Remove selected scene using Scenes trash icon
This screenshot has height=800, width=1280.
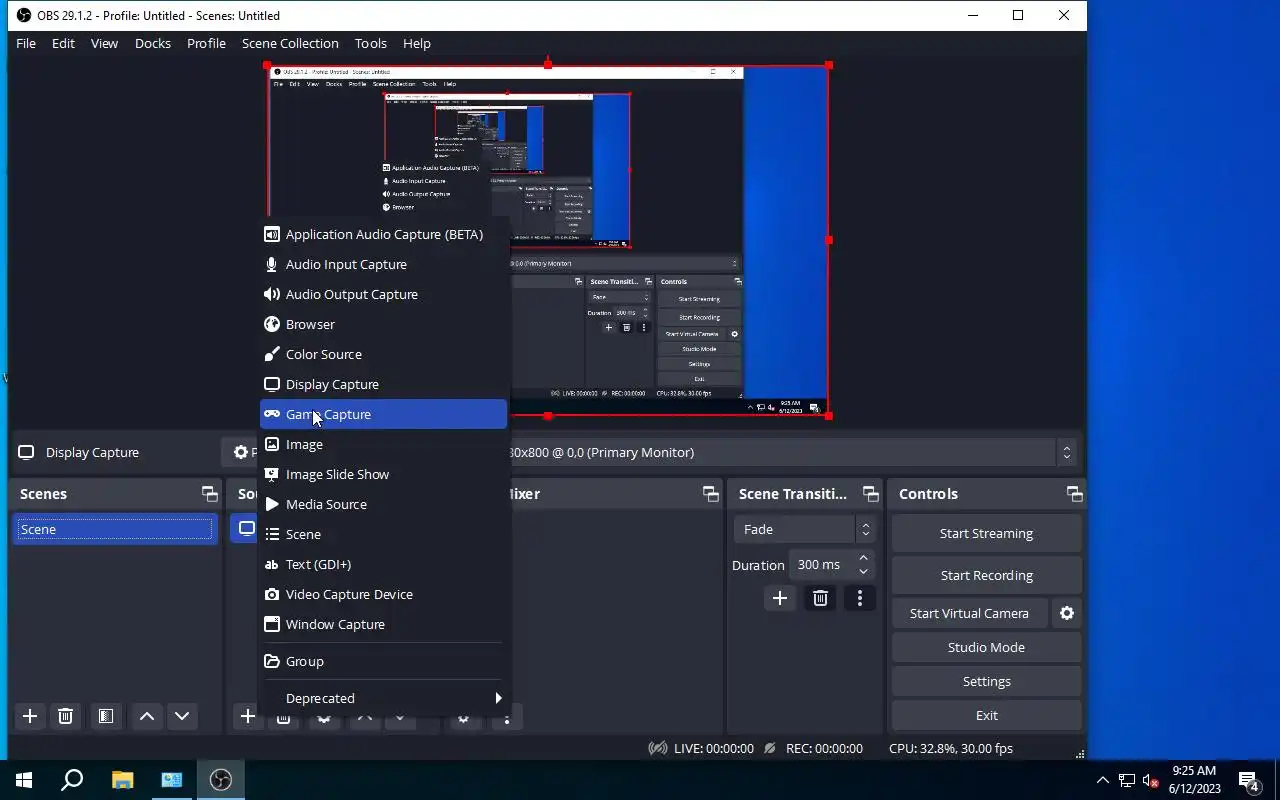click(65, 716)
